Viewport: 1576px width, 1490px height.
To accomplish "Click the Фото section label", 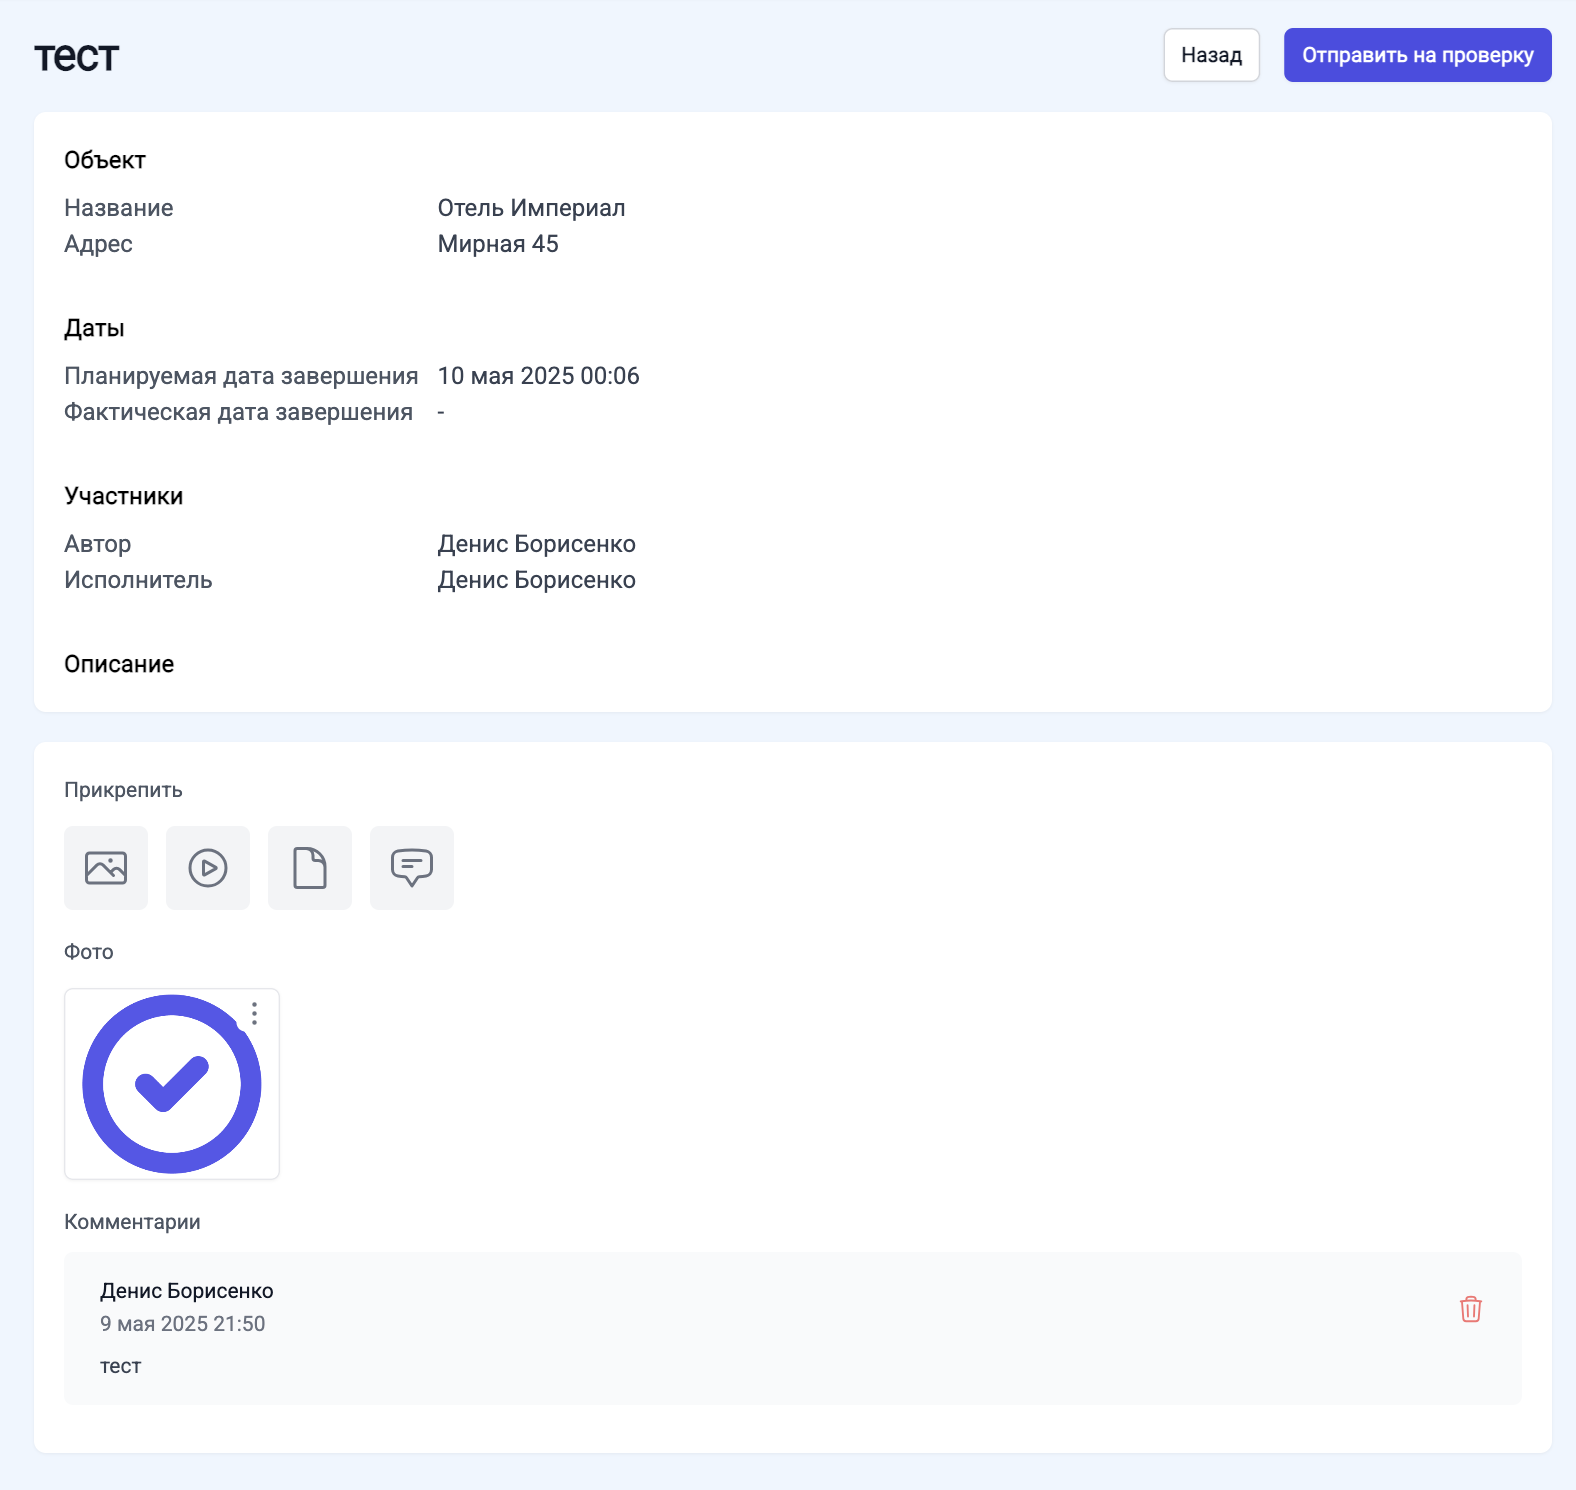I will click(89, 952).
